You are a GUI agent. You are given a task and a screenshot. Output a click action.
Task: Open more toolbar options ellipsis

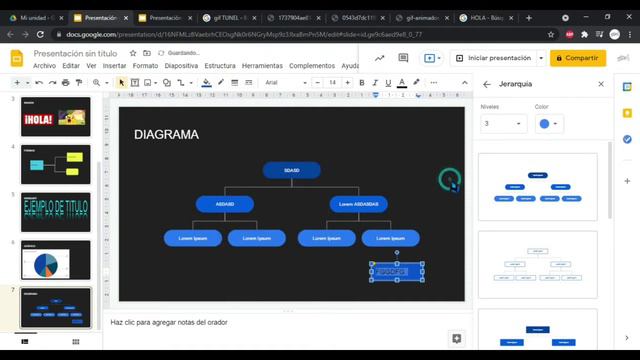(x=433, y=83)
